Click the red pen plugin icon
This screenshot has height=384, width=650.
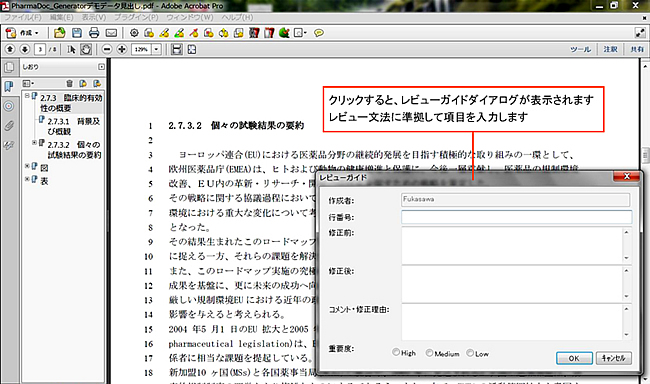[194, 33]
